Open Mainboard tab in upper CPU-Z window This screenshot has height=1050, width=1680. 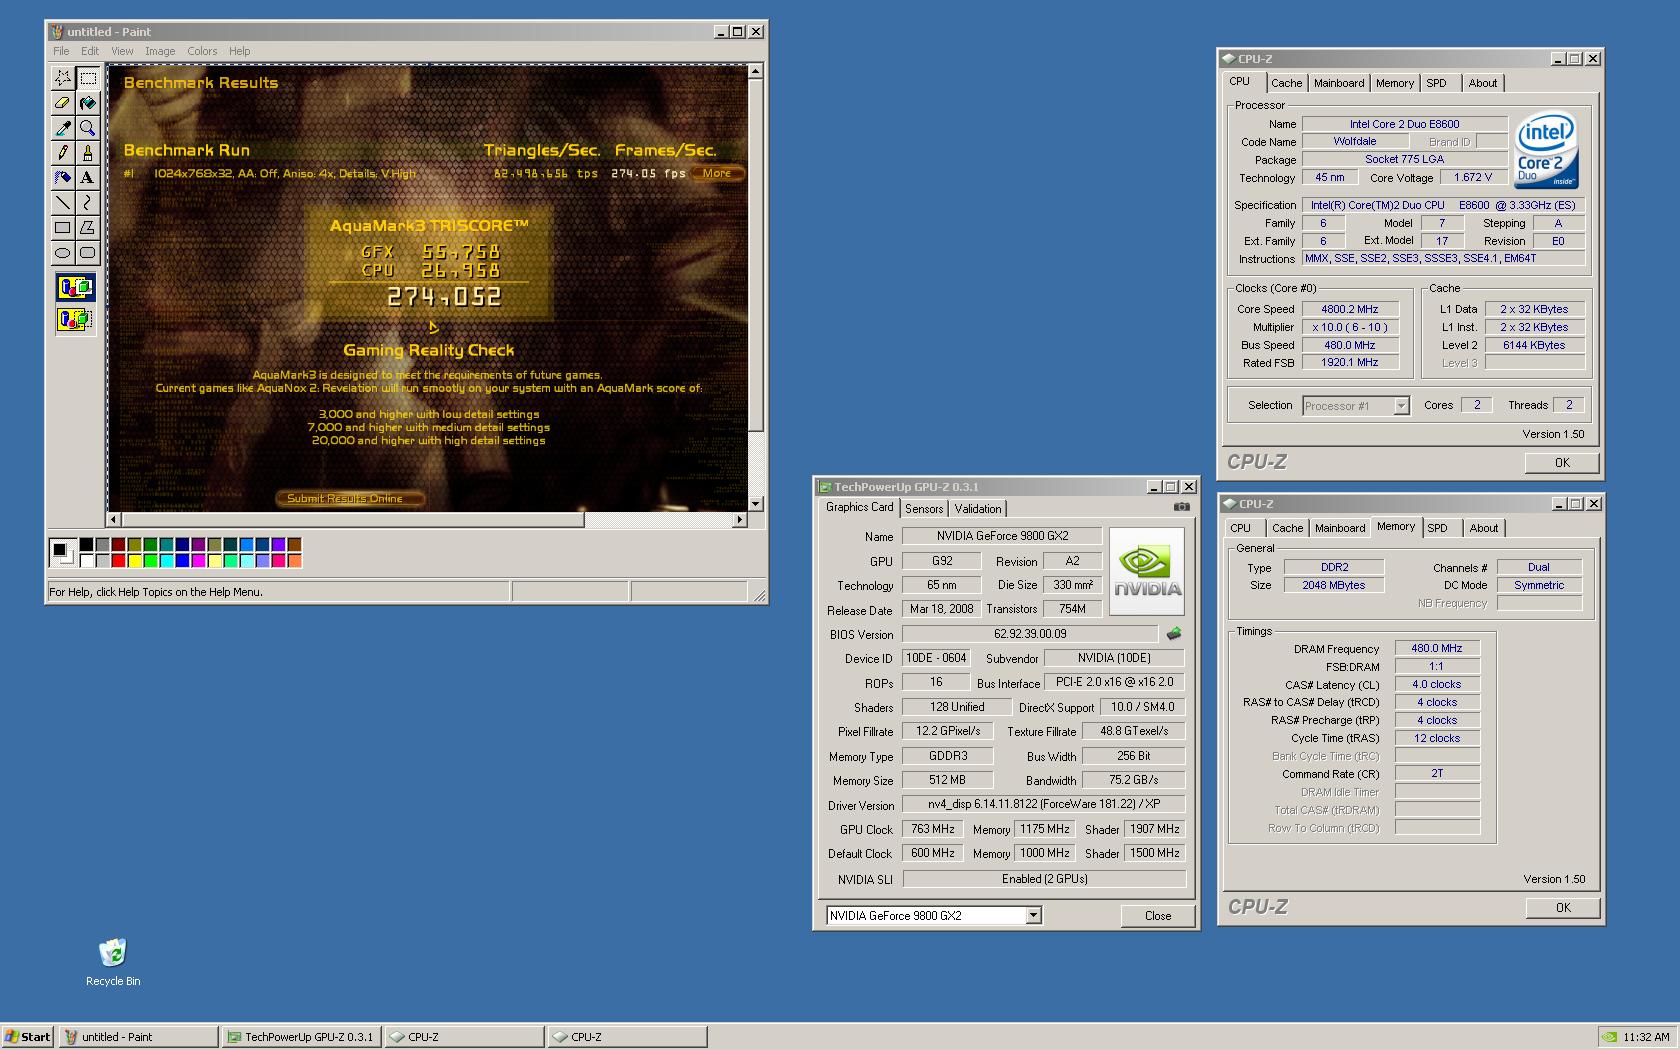(1339, 83)
